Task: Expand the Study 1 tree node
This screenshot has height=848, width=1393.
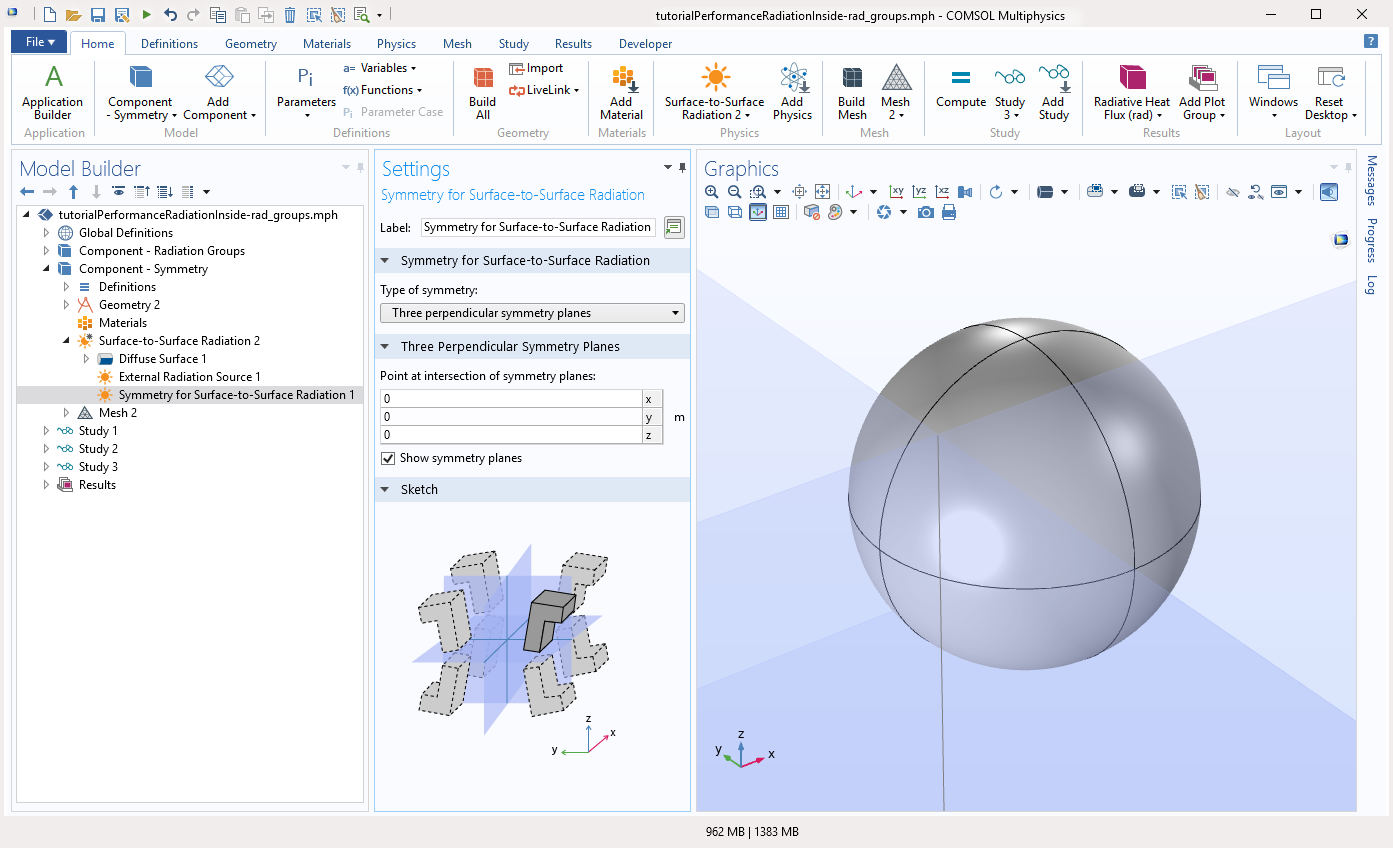Action: (x=46, y=431)
